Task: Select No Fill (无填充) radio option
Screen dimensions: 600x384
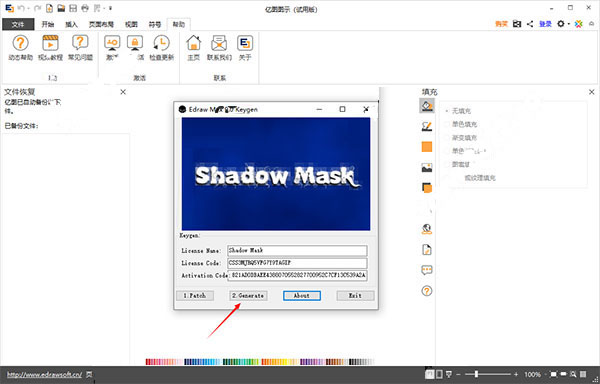Action: pyautogui.click(x=458, y=111)
